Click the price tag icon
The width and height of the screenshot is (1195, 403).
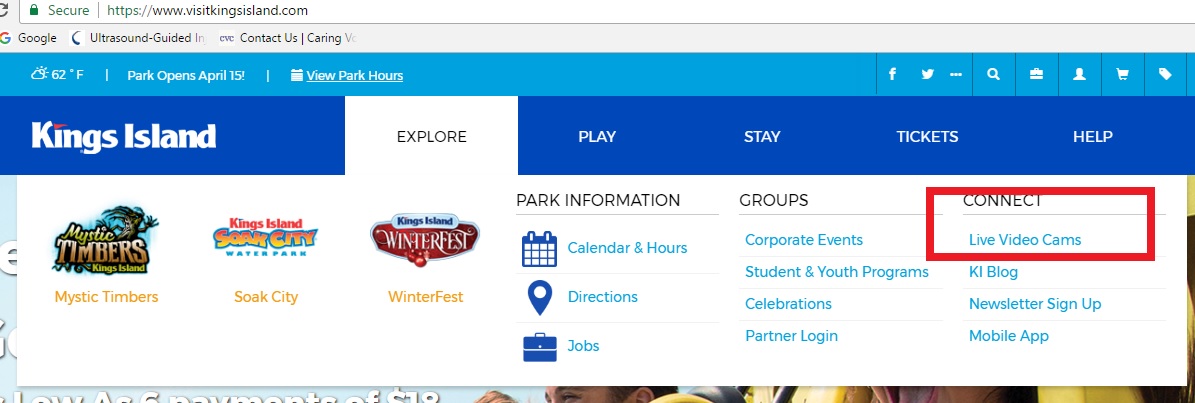pos(1165,75)
